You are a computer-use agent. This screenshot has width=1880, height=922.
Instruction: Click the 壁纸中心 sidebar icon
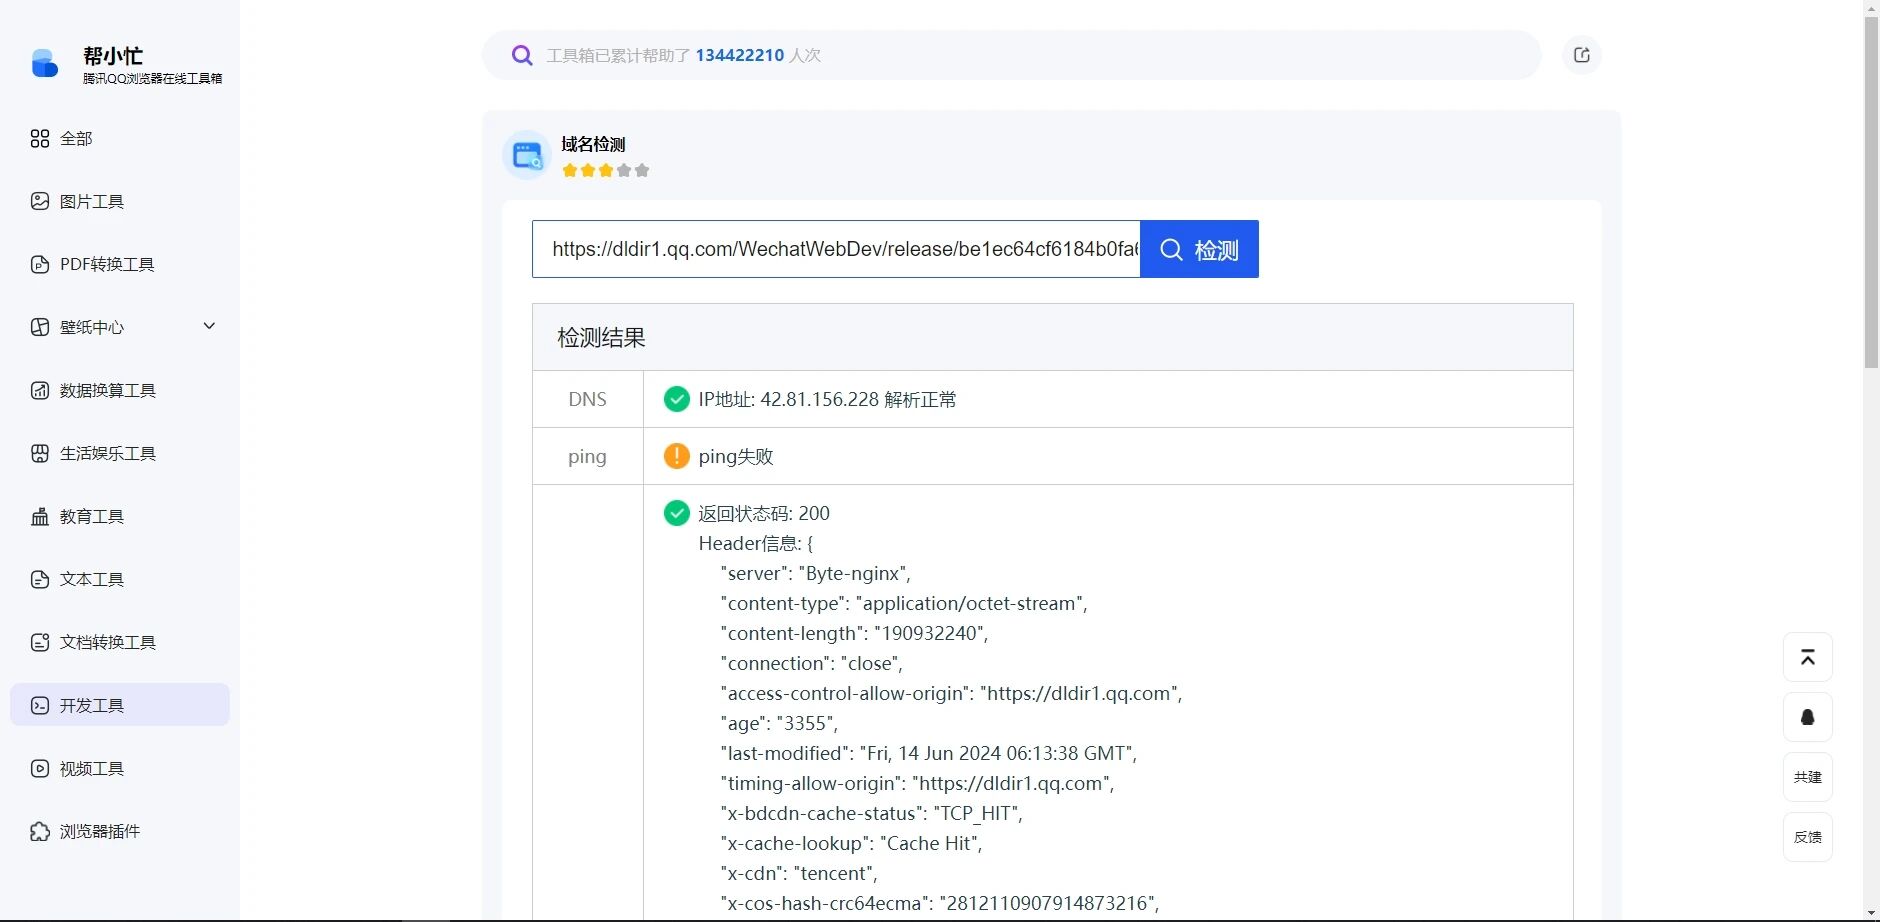pyautogui.click(x=40, y=328)
